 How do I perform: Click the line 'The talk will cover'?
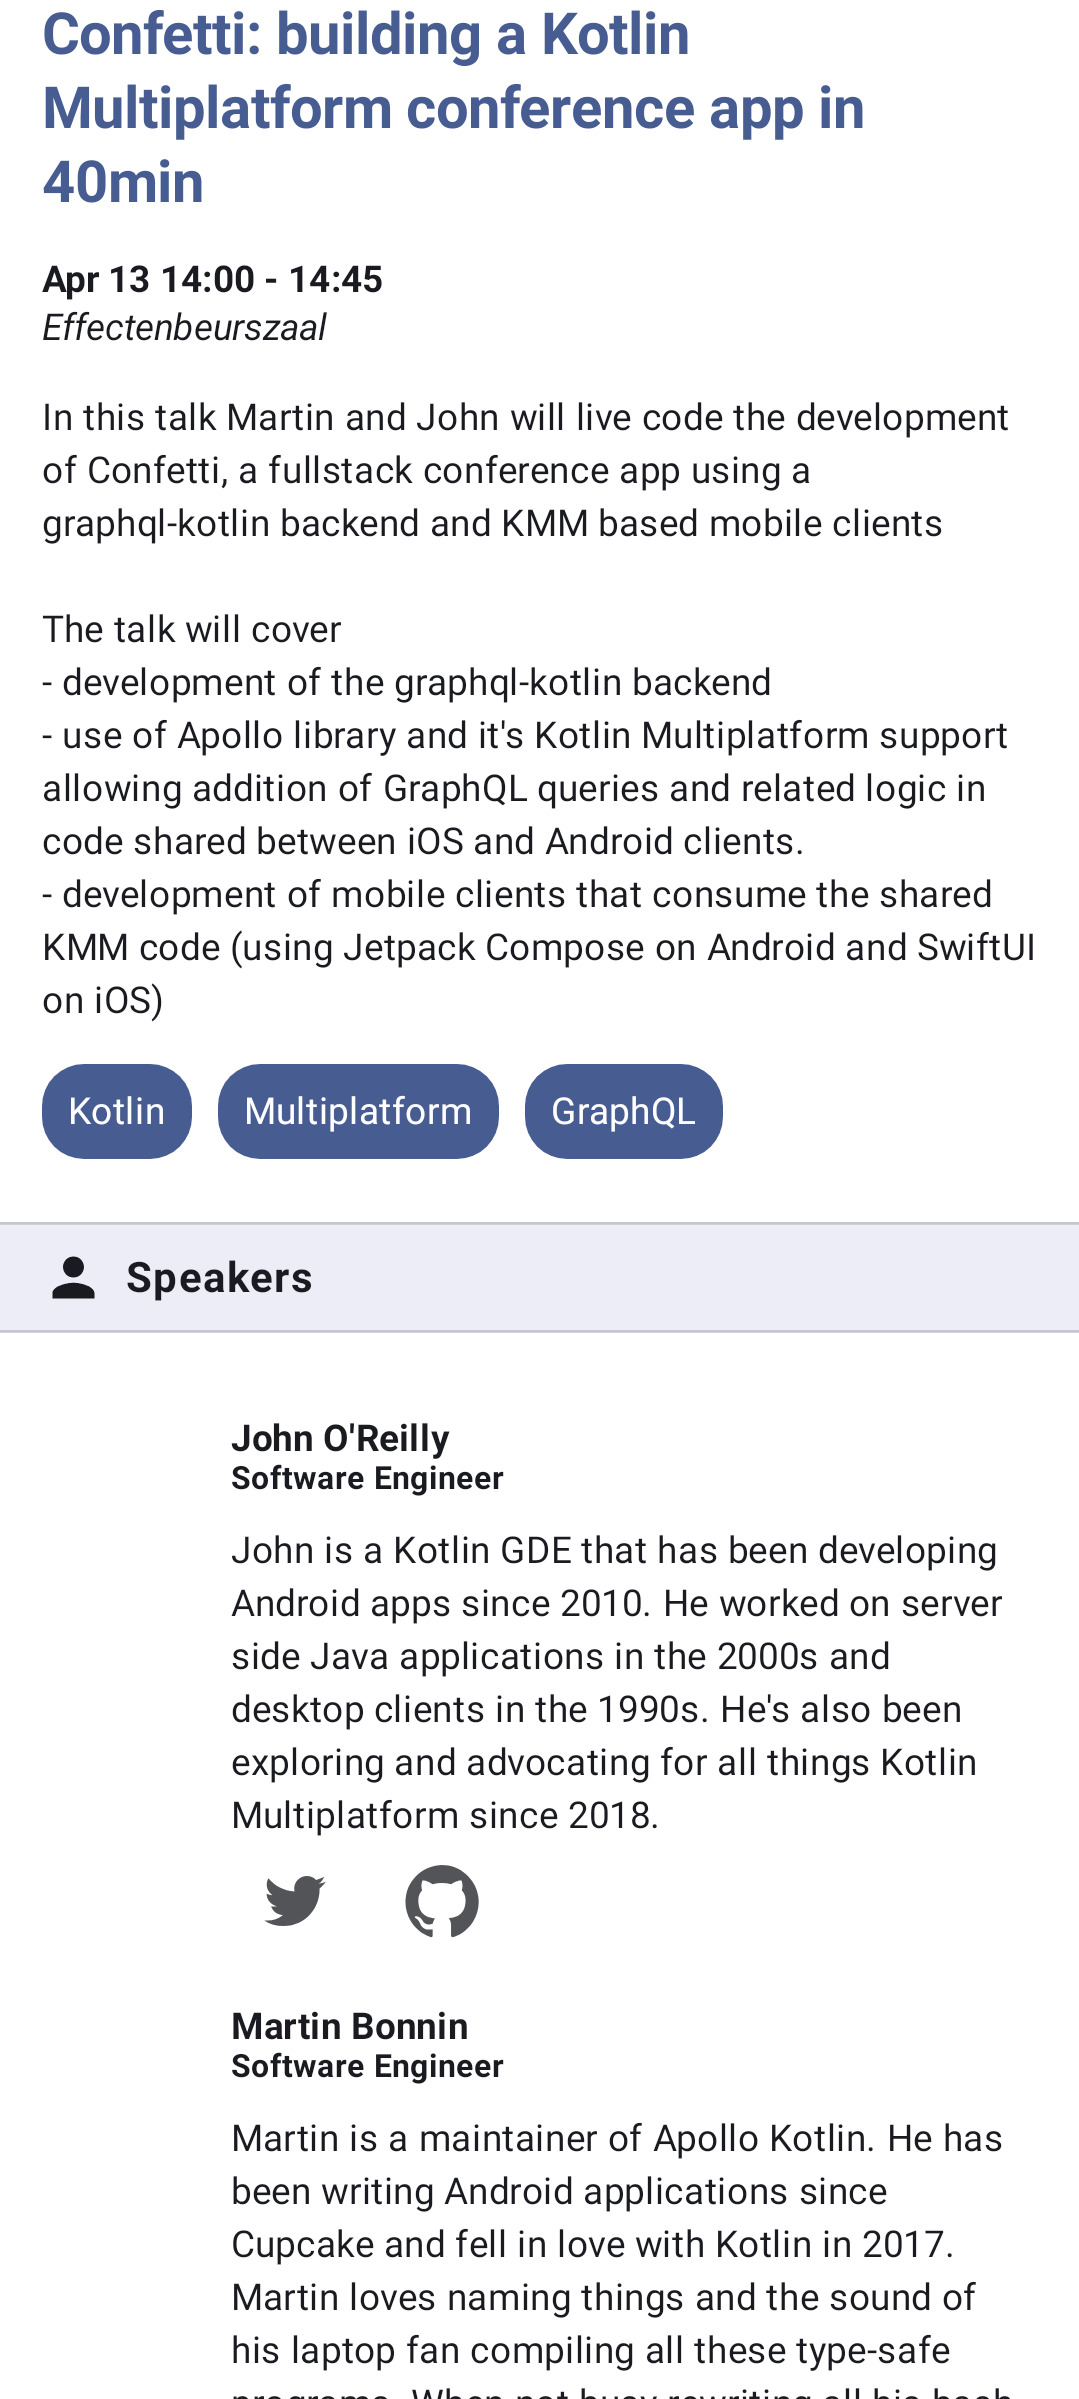point(192,629)
